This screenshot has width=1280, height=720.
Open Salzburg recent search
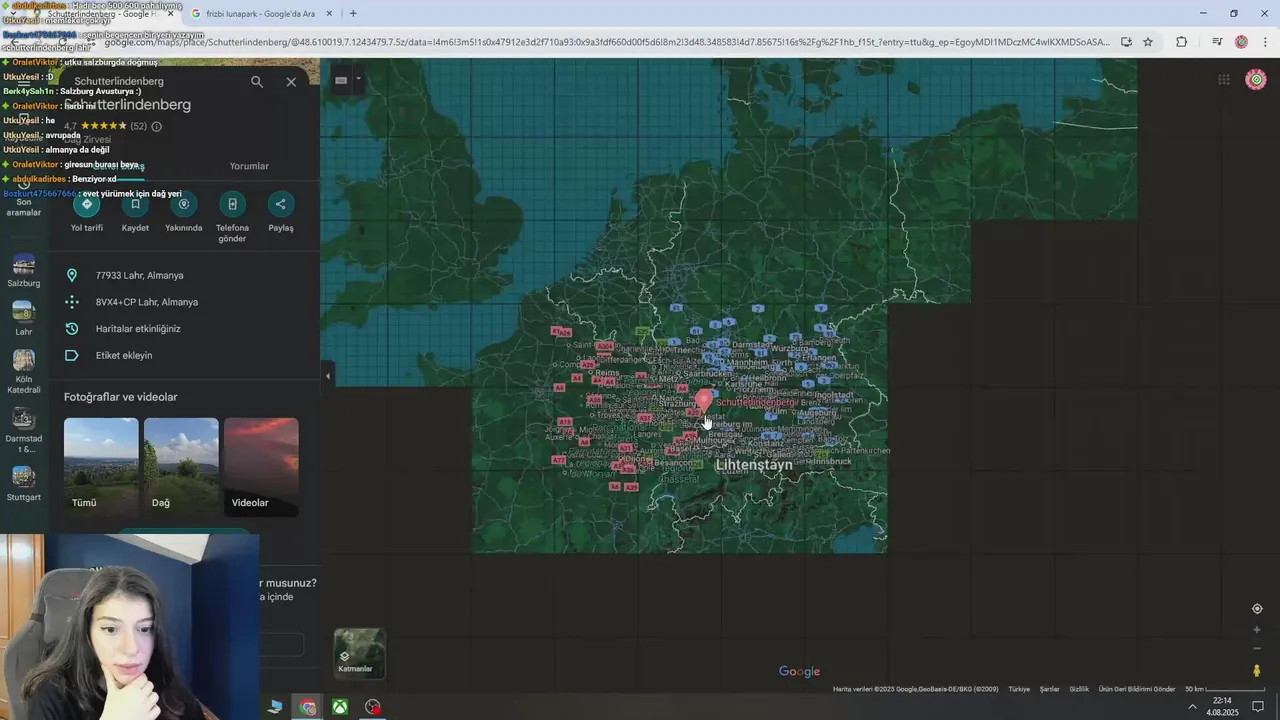24,270
